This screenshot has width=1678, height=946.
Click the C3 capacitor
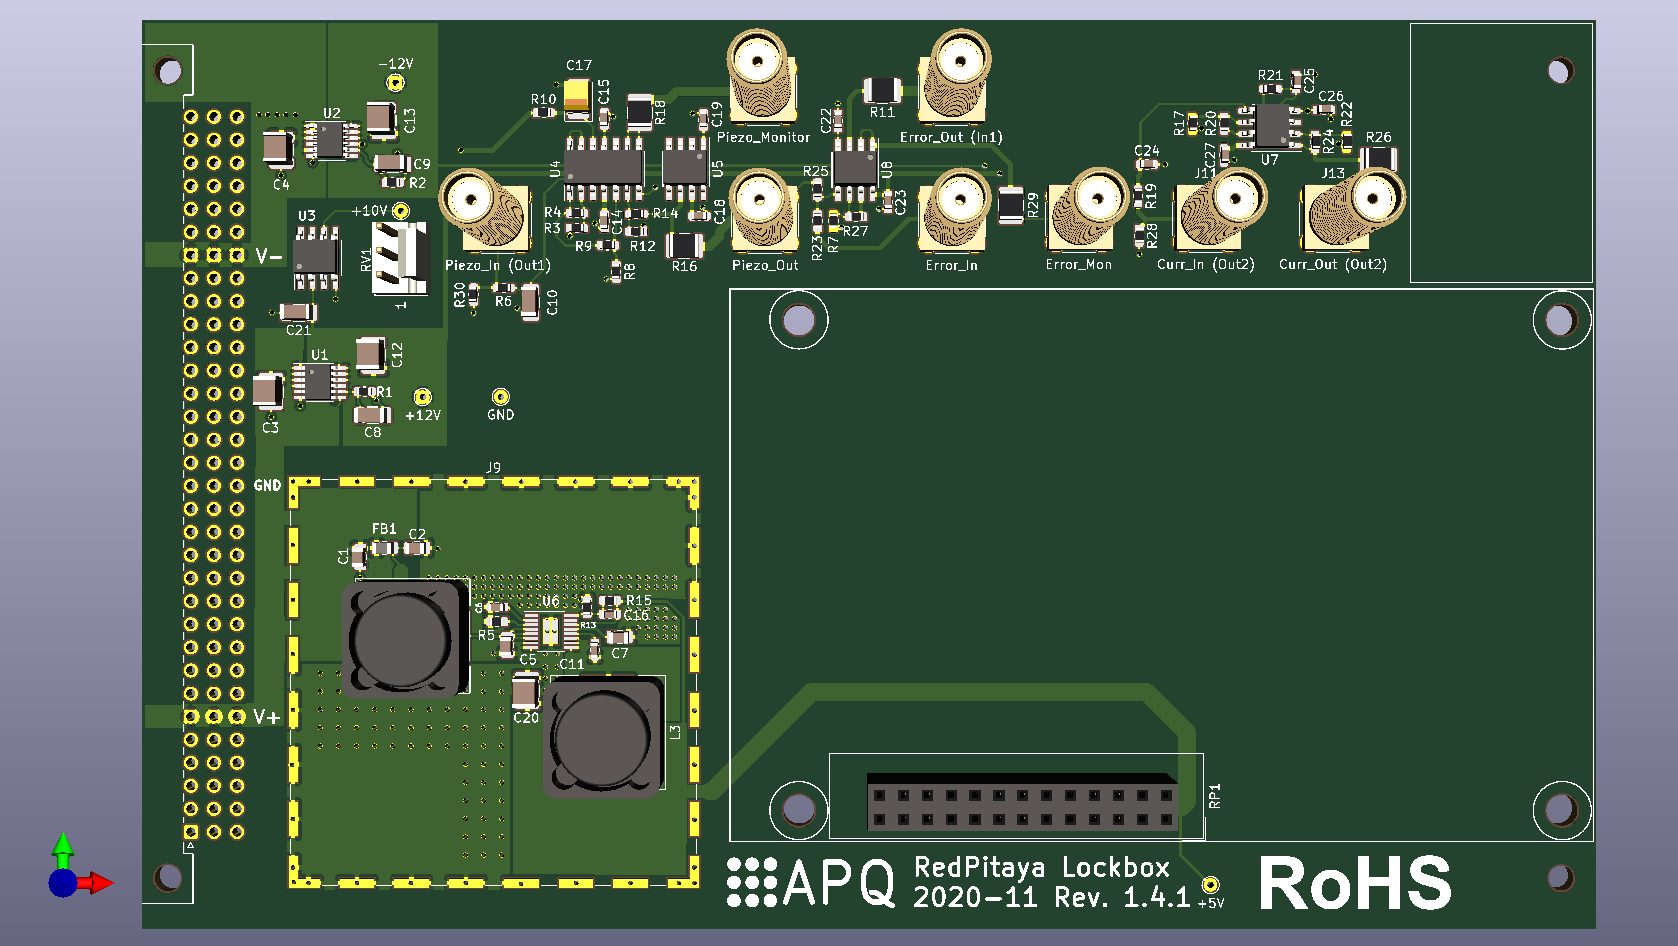pos(267,391)
